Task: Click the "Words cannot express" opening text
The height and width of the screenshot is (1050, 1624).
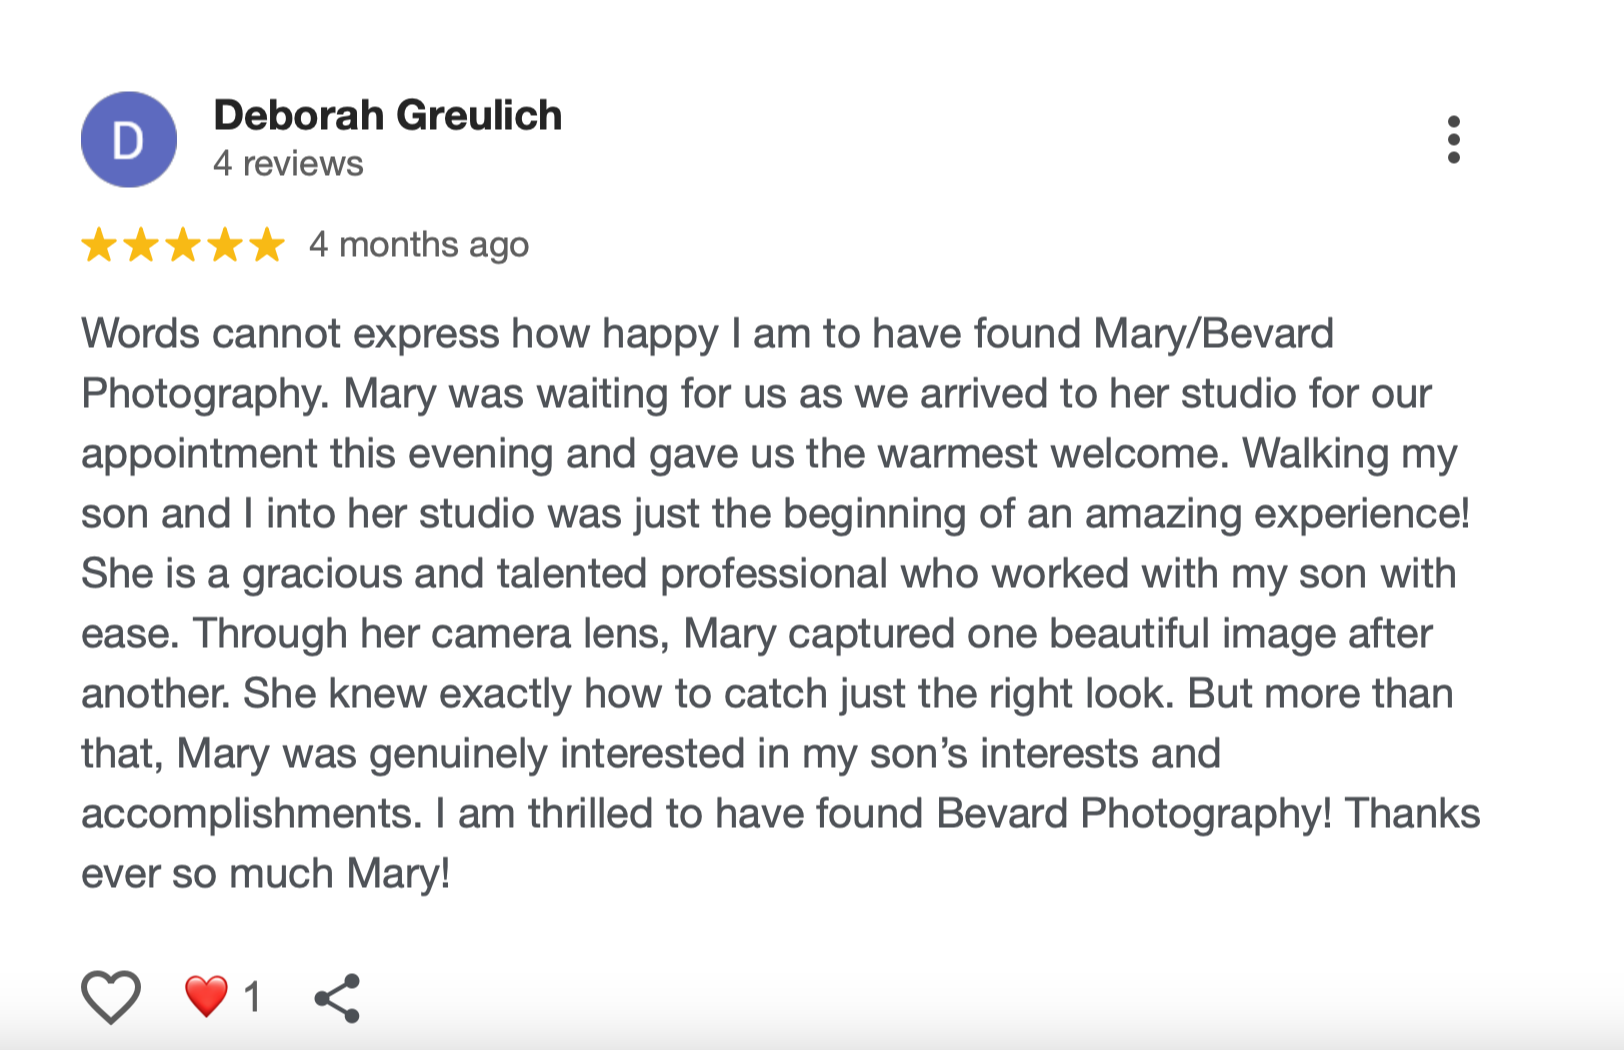Action: click(290, 334)
